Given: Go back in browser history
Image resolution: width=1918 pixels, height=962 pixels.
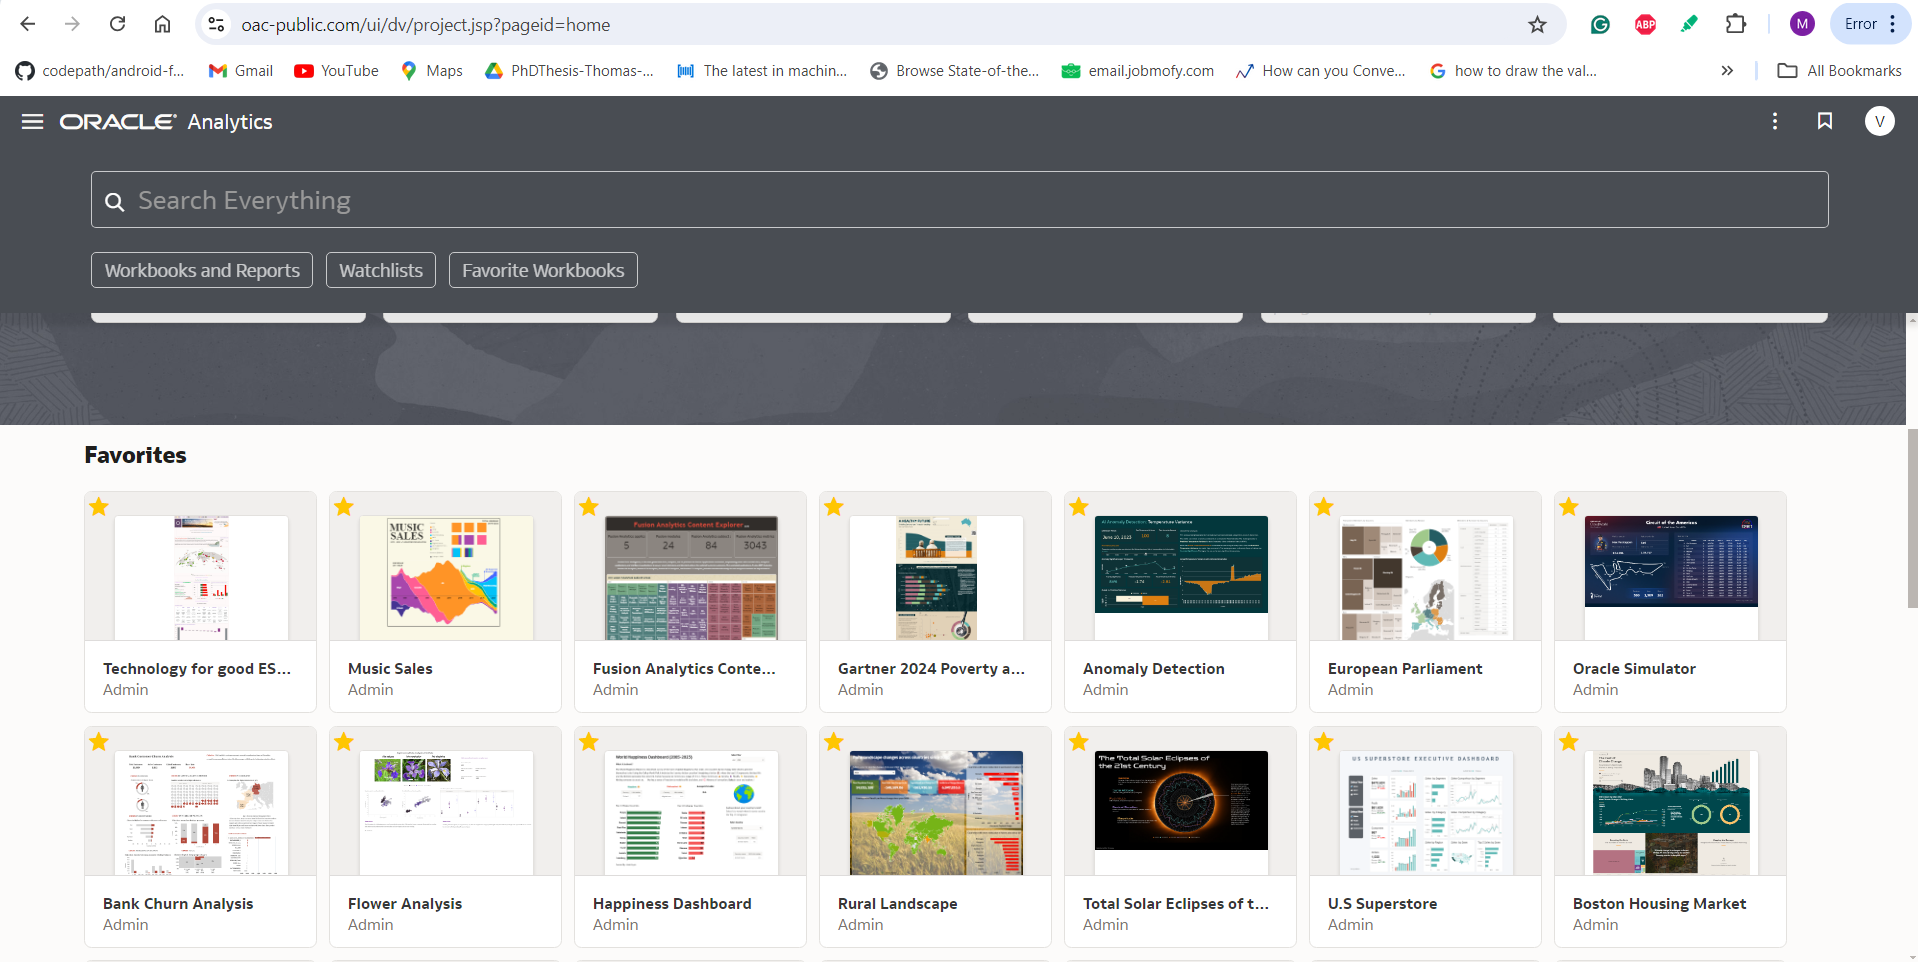Looking at the screenshot, I should pos(28,24).
